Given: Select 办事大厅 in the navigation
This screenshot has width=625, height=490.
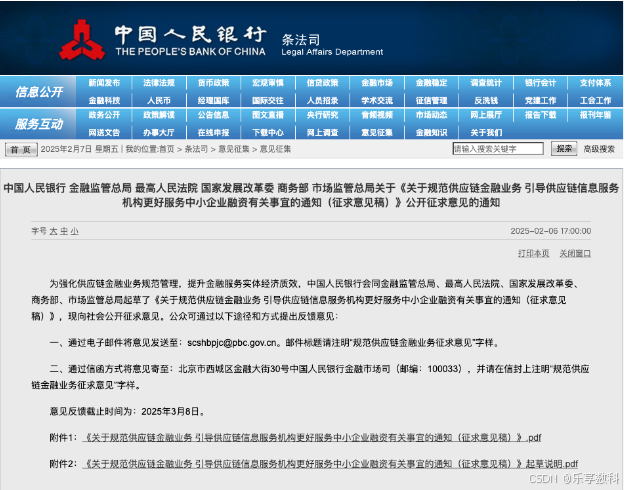Looking at the screenshot, I should (x=159, y=132).
